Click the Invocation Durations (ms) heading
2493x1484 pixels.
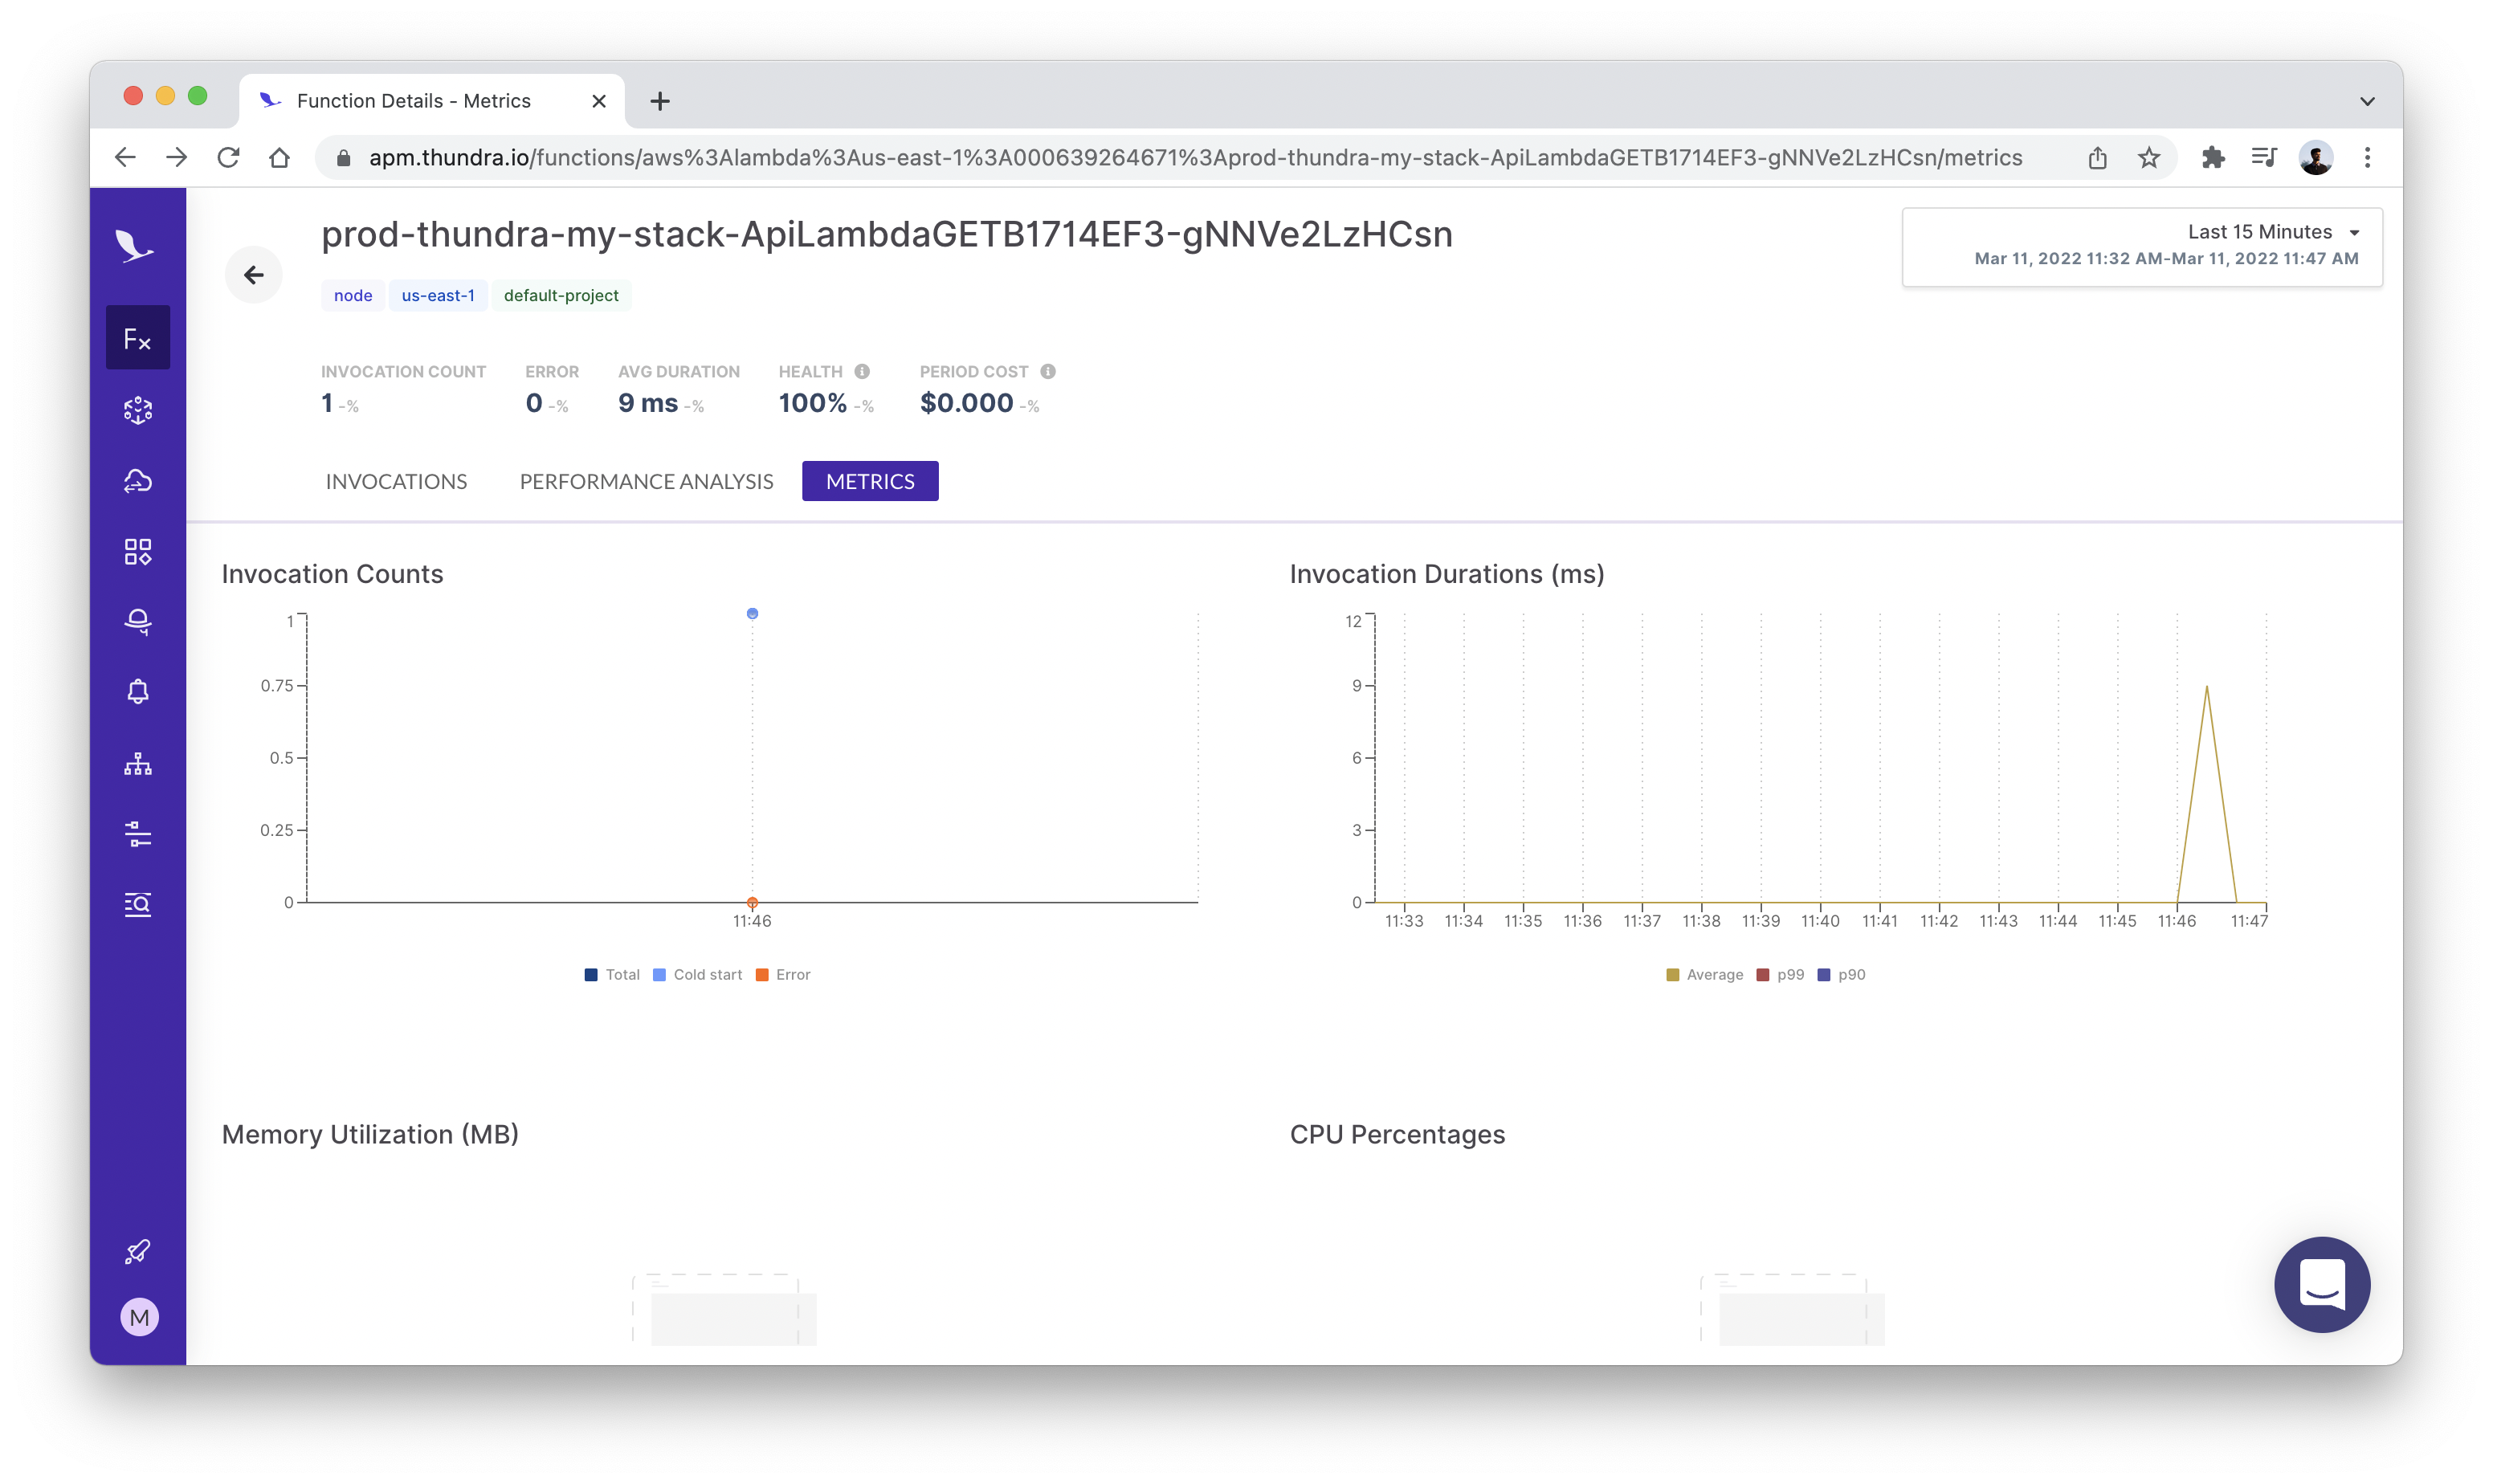tap(1446, 574)
